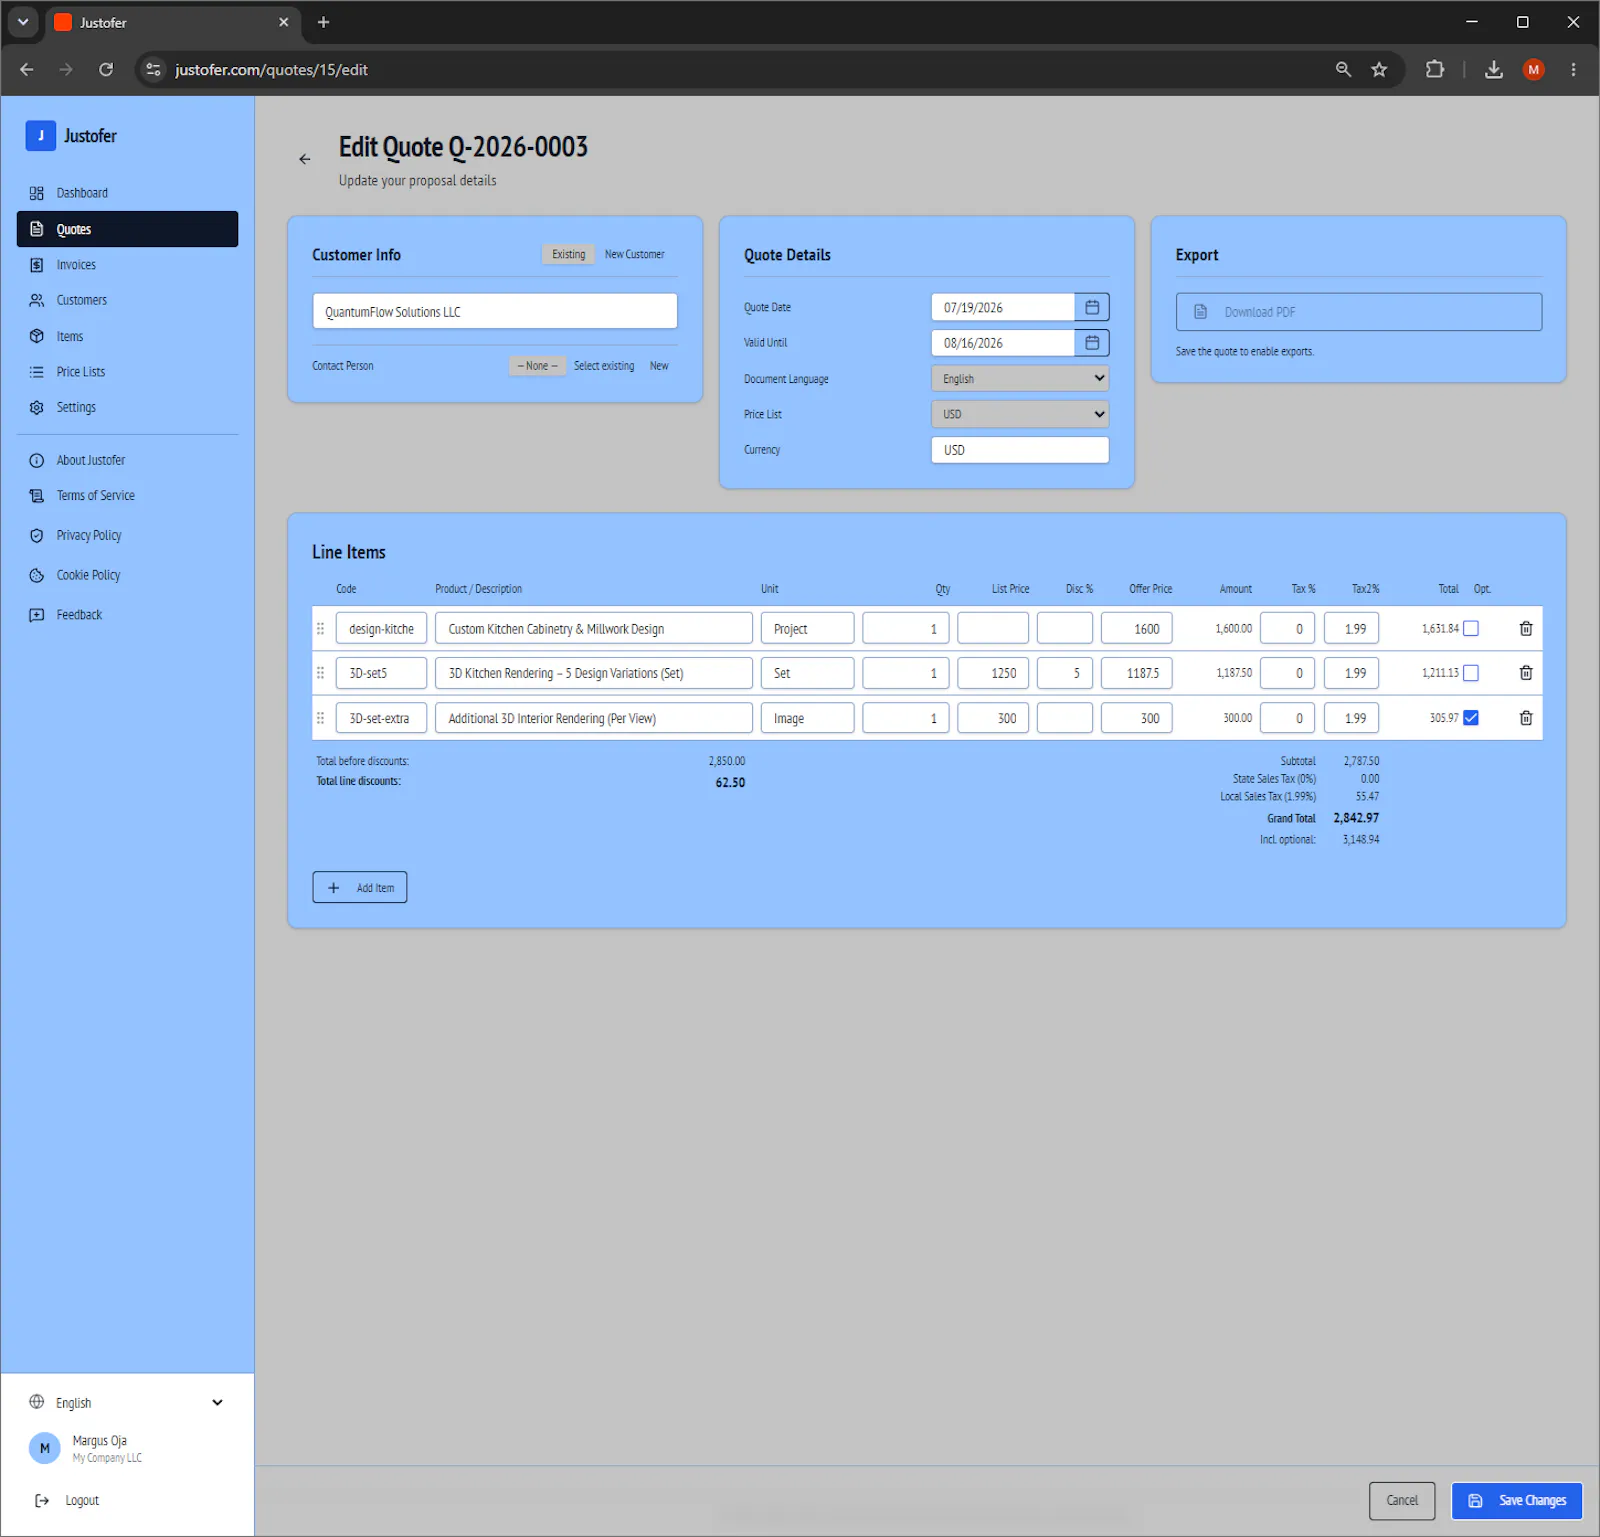Go to Customers in the sidebar
The height and width of the screenshot is (1537, 1600).
tap(127, 300)
